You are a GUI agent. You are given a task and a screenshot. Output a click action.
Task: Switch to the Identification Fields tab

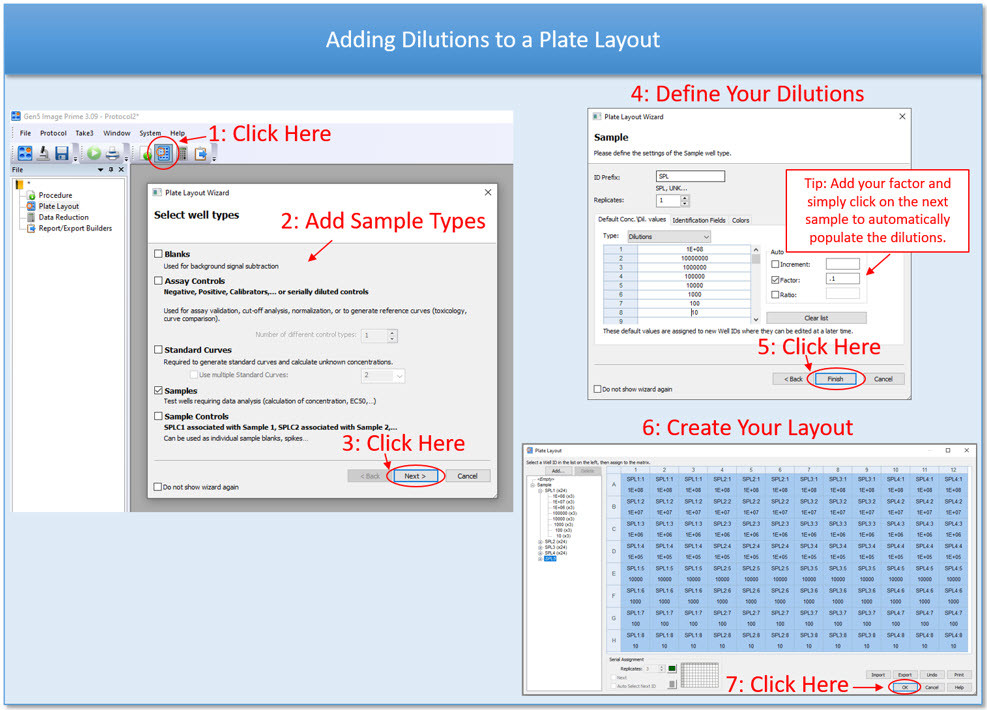click(699, 220)
